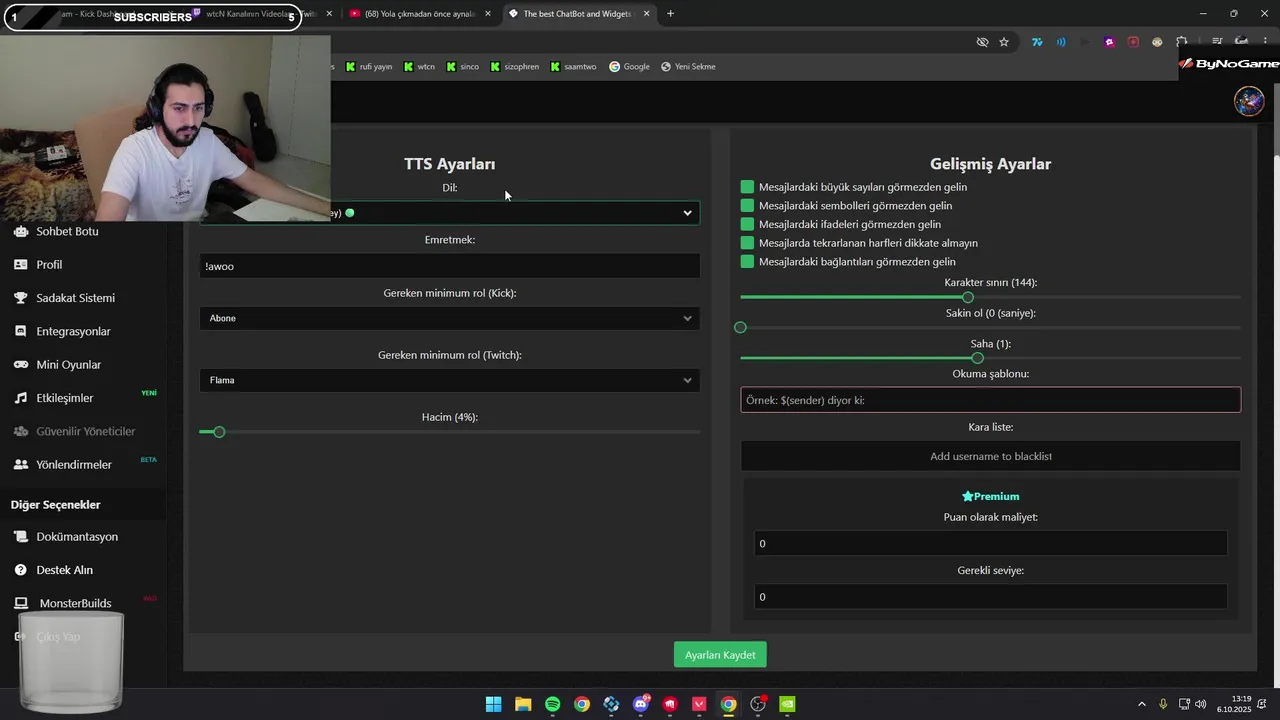Open Entegrasyonlar from the sidebar
1280x720 pixels.
point(73,331)
